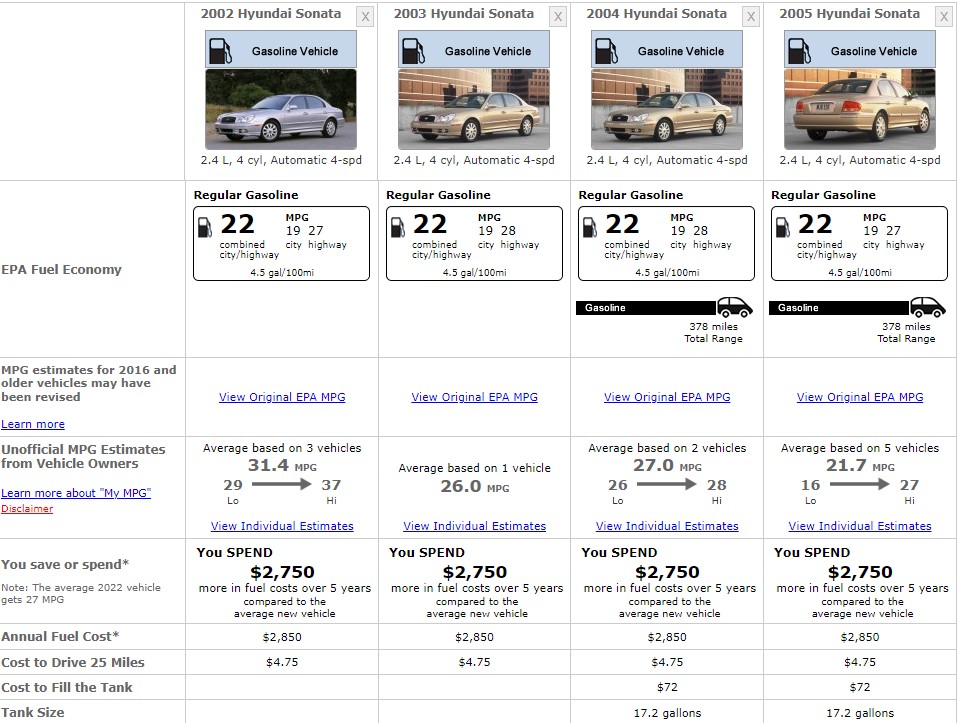The height and width of the screenshot is (723, 958).
Task: View Individual Estimates for 2004 Sonata
Action: click(x=667, y=526)
